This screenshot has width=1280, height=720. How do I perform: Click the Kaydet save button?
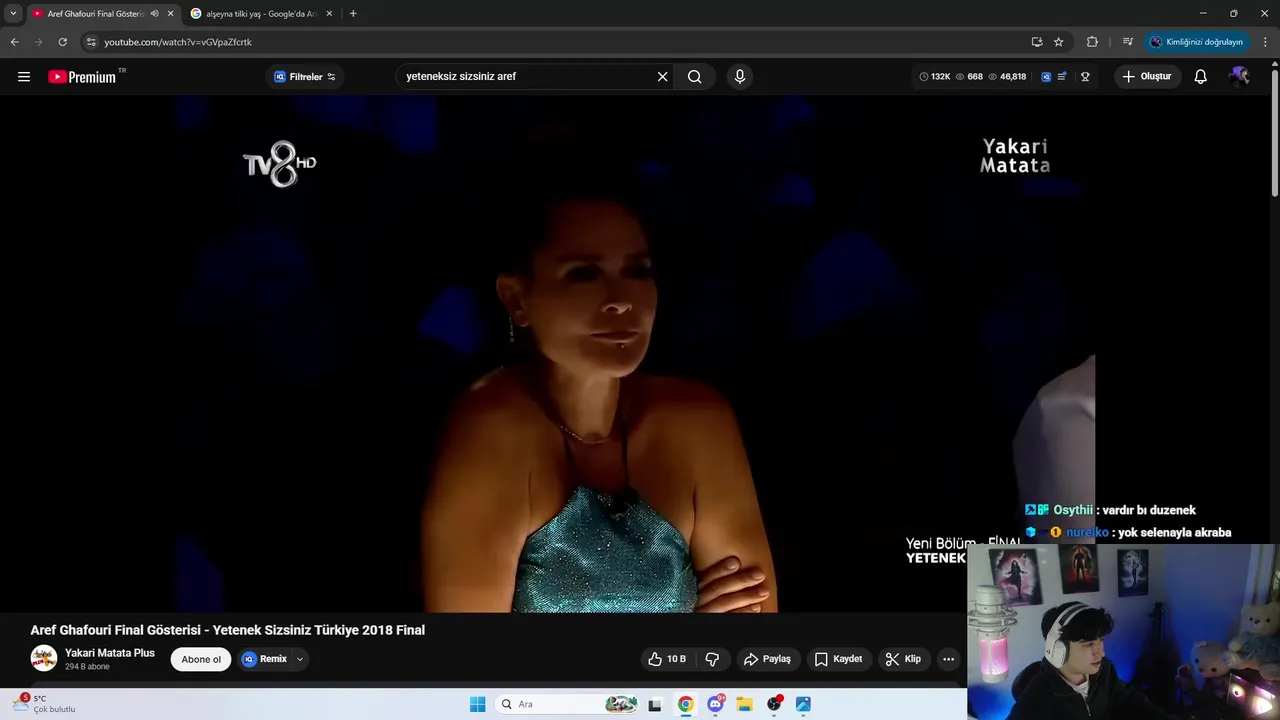(x=838, y=659)
